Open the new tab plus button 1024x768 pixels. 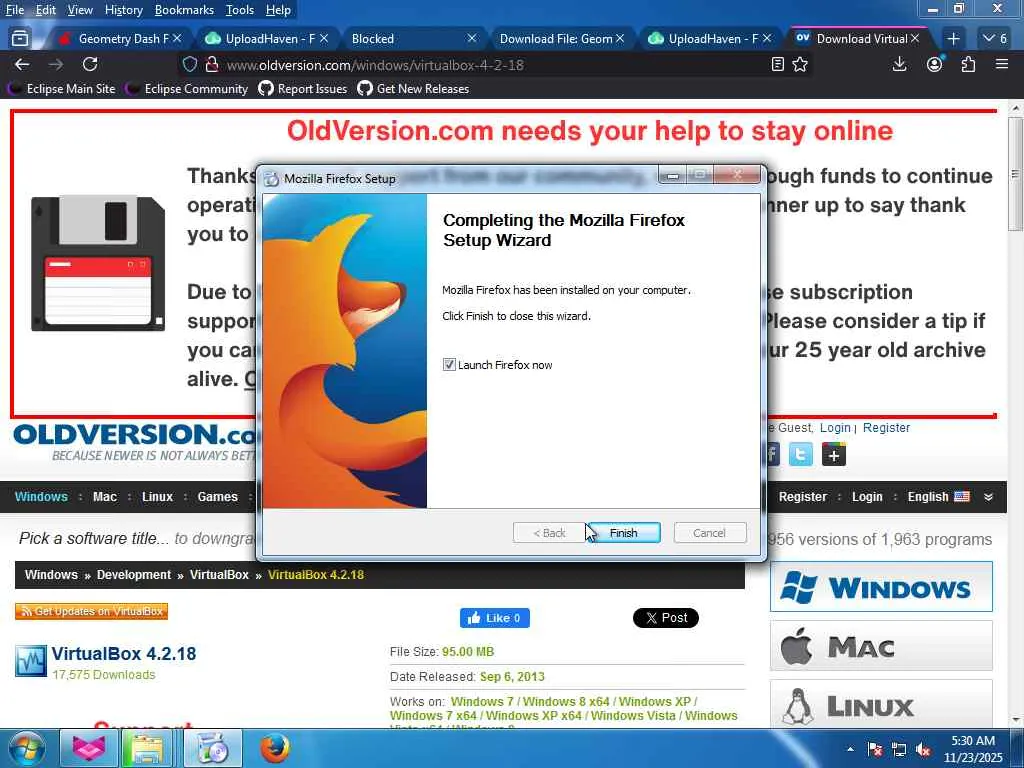pyautogui.click(x=953, y=39)
